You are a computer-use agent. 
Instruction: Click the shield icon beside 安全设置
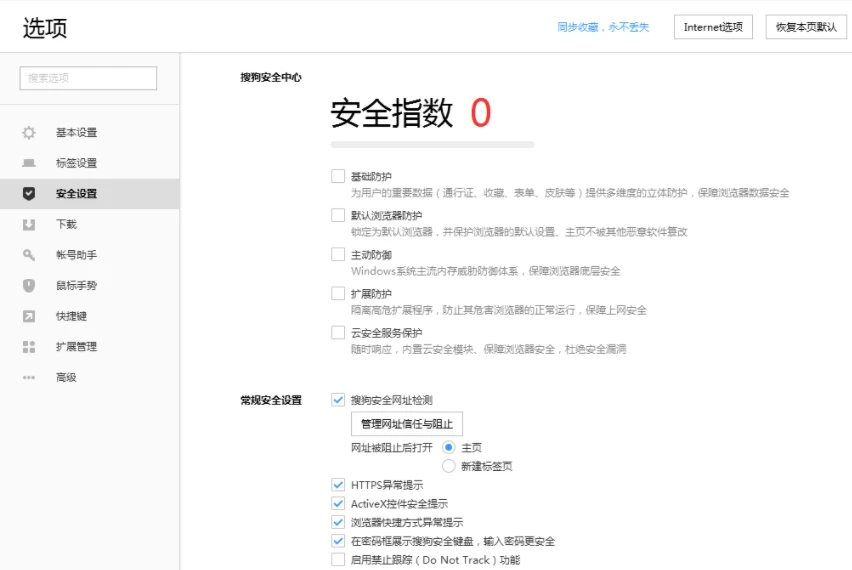(x=29, y=194)
